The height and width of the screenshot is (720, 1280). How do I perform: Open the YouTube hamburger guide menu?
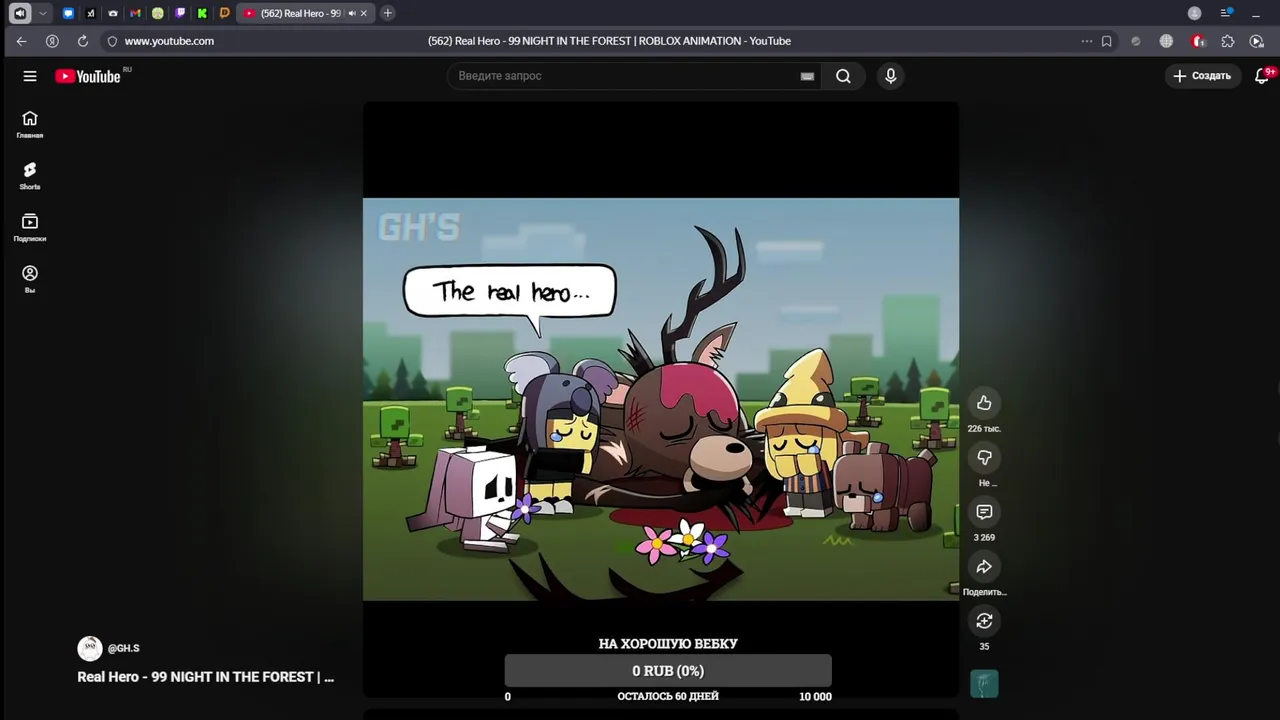tap(30, 76)
